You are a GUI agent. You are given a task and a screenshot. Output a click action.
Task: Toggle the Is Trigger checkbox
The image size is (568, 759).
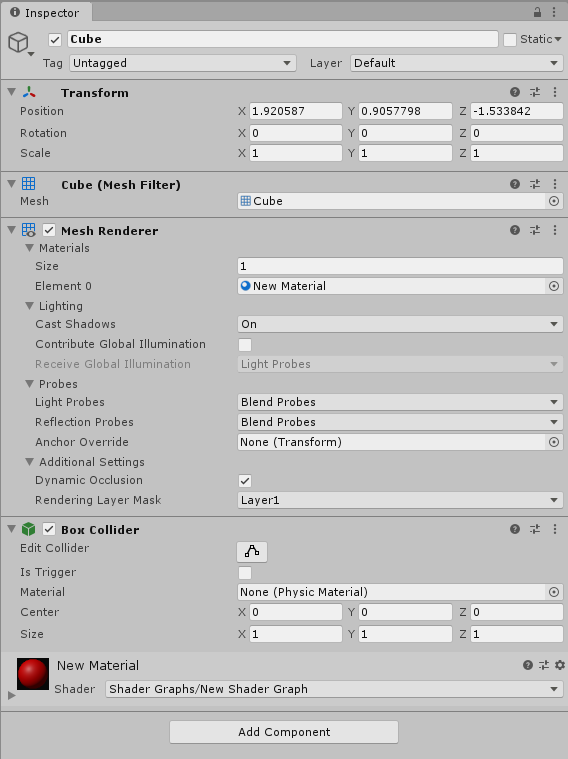245,573
